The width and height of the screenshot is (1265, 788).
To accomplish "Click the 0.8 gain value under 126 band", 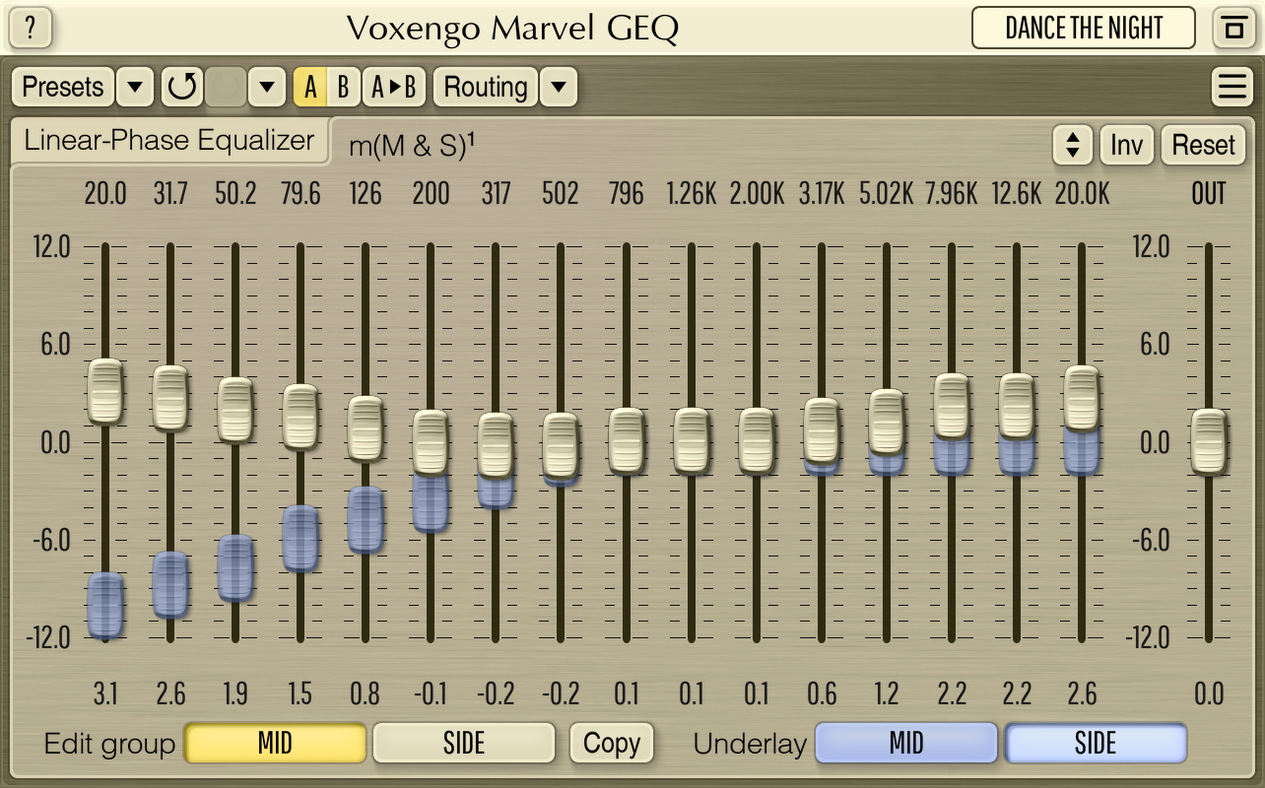I will coord(366,693).
